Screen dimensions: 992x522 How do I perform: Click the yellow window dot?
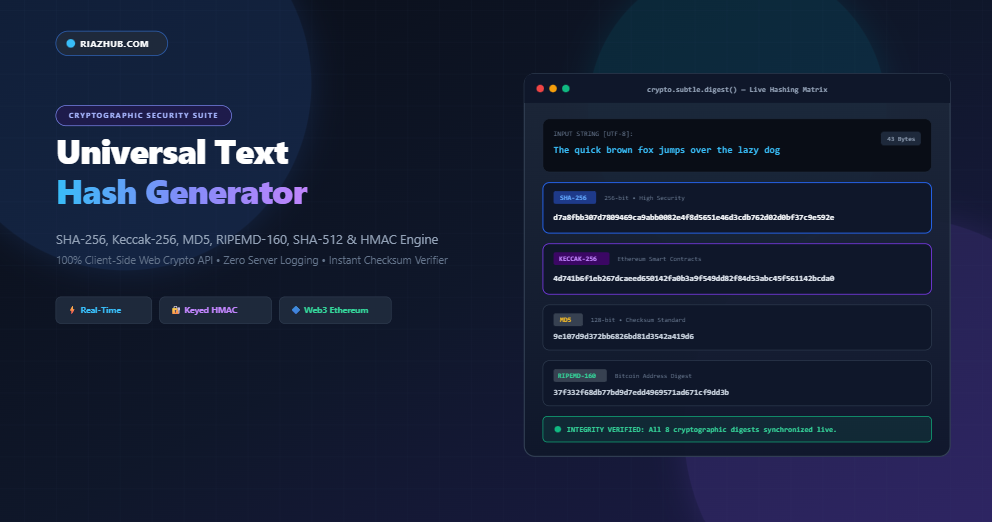tap(553, 89)
